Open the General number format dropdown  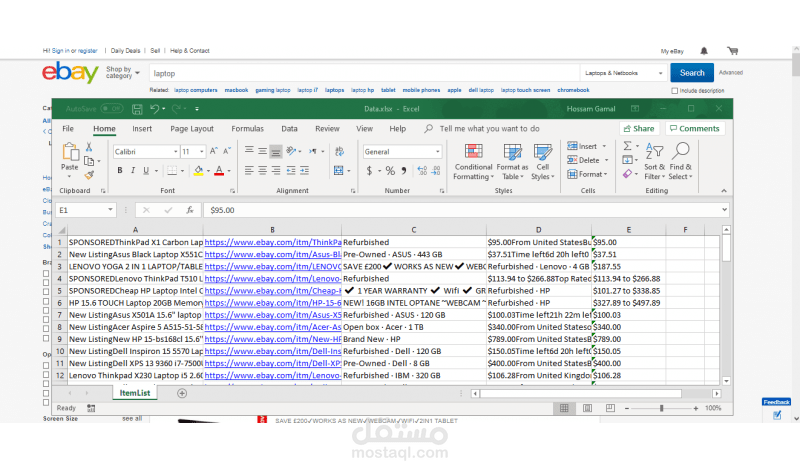(437, 152)
